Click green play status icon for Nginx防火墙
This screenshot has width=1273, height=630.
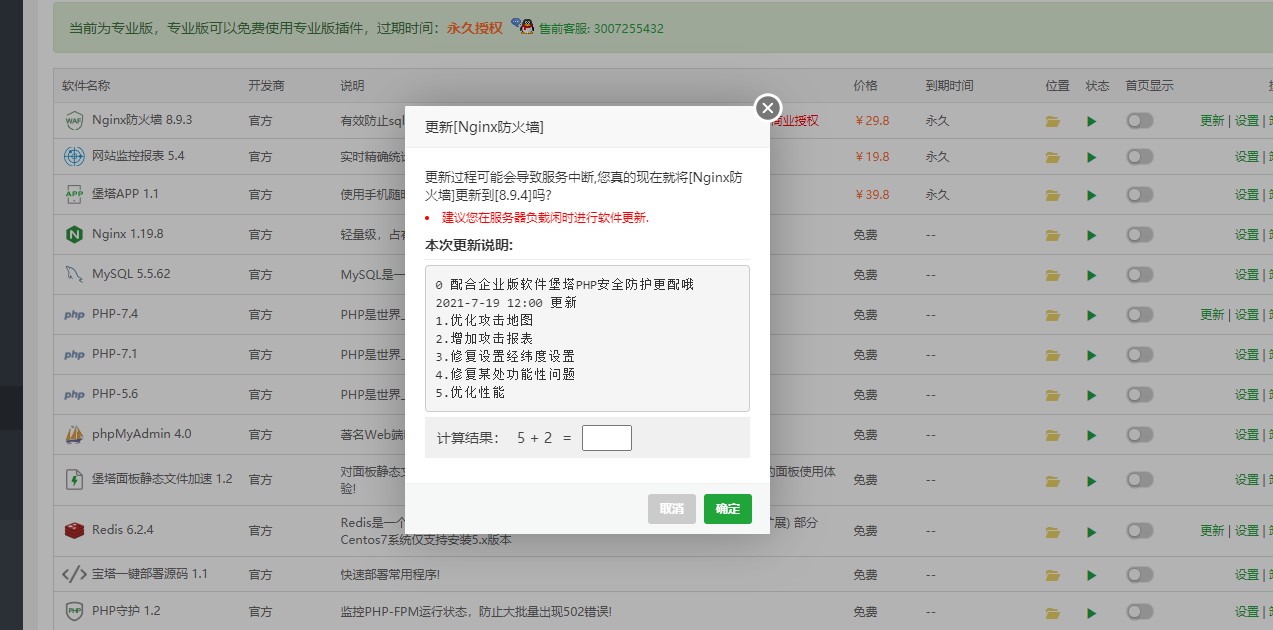click(1092, 121)
